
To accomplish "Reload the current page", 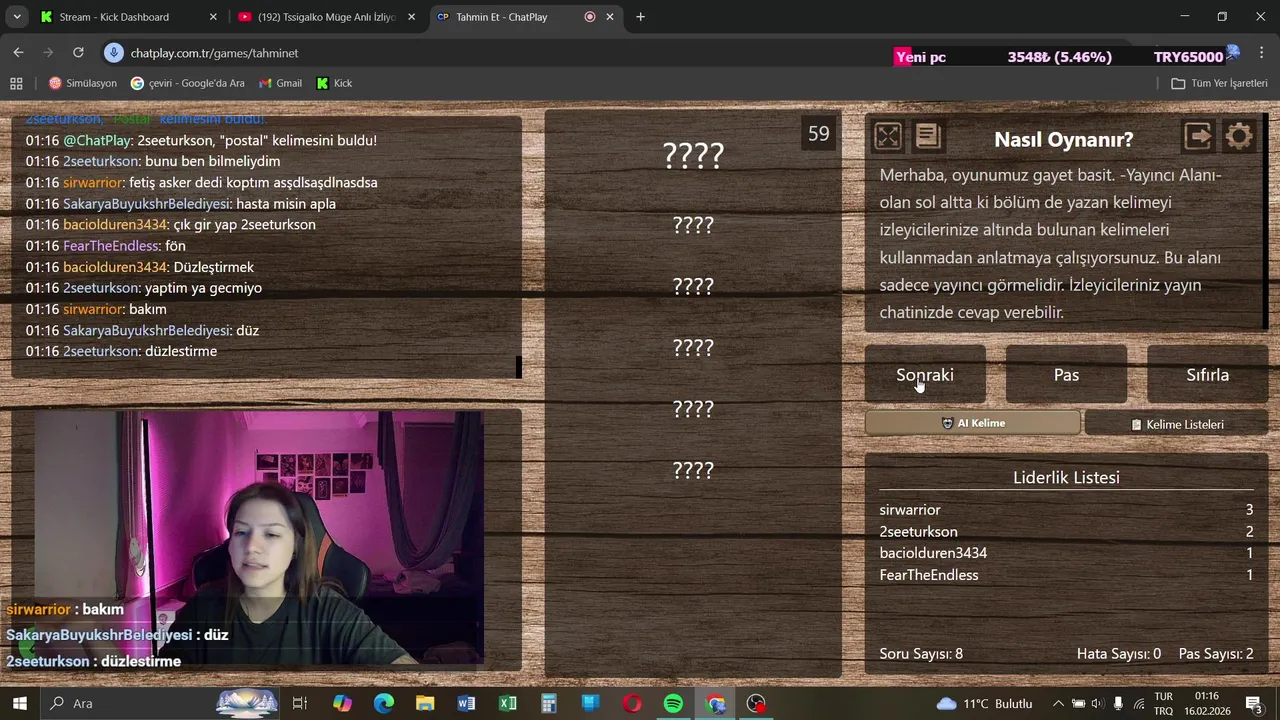I will 78,53.
